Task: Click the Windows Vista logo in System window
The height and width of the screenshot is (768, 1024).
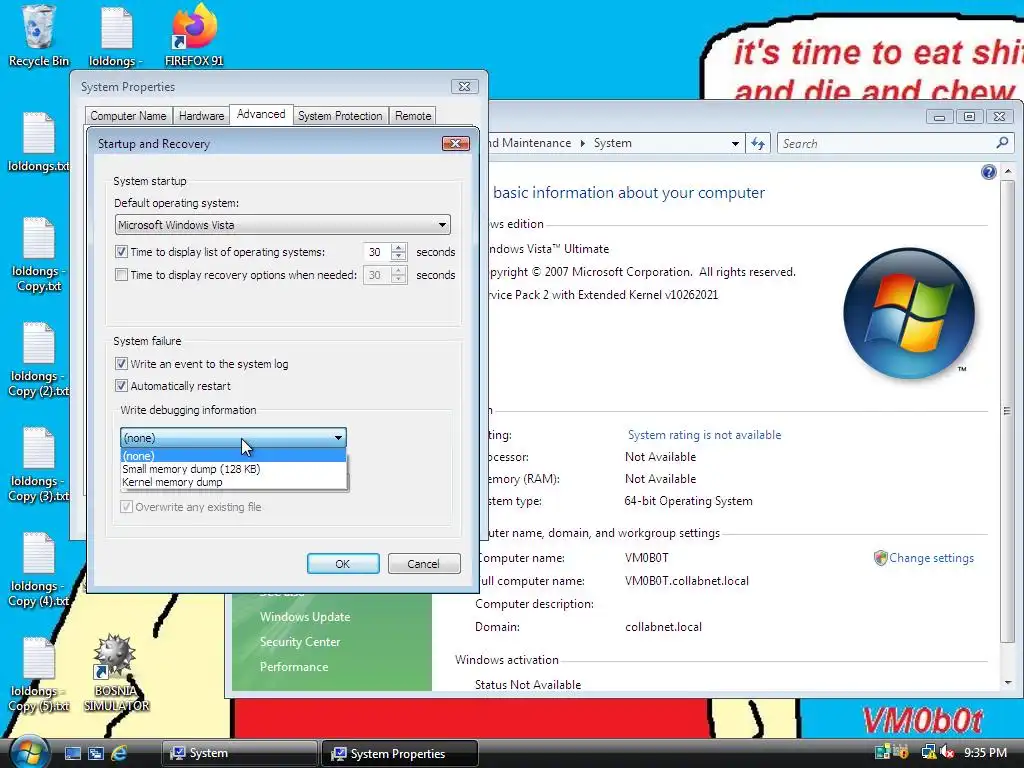Action: [908, 313]
